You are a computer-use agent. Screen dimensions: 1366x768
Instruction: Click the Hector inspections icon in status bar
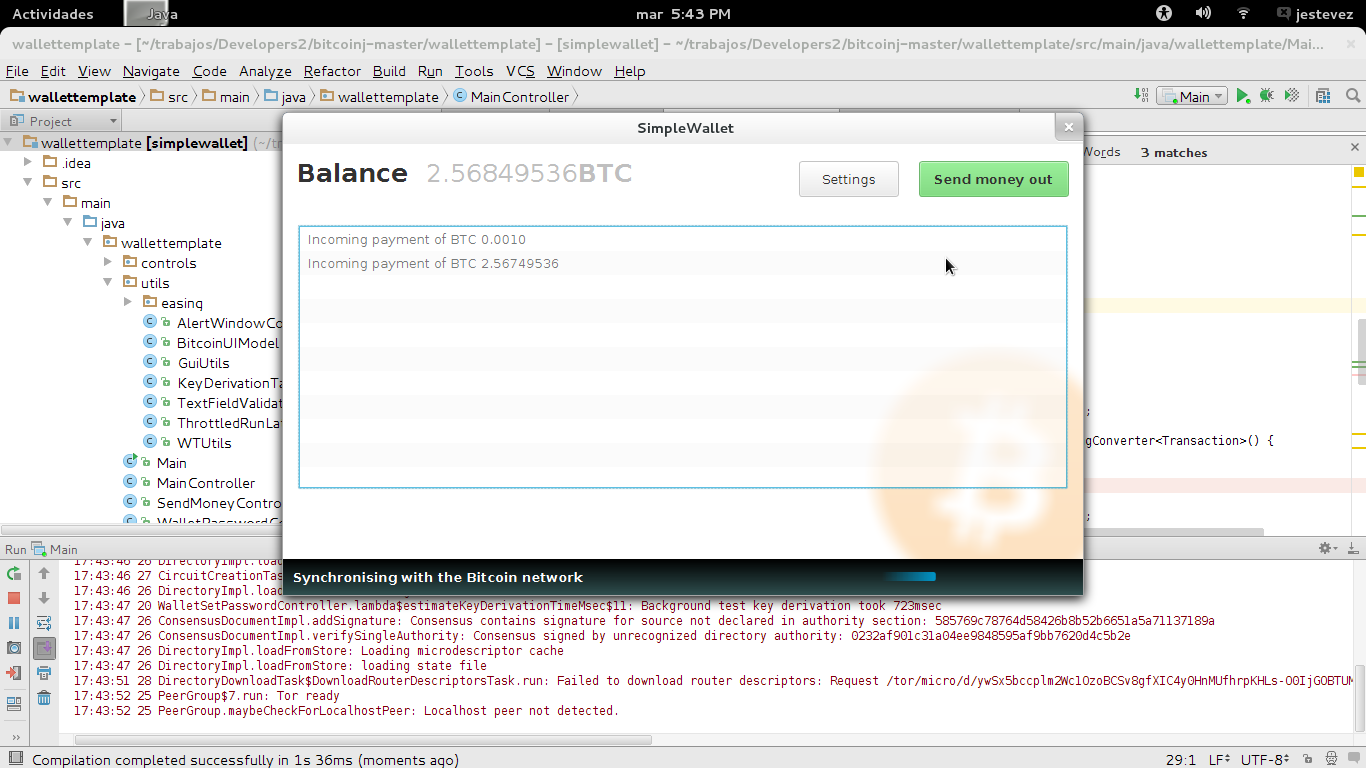[x=1330, y=759]
